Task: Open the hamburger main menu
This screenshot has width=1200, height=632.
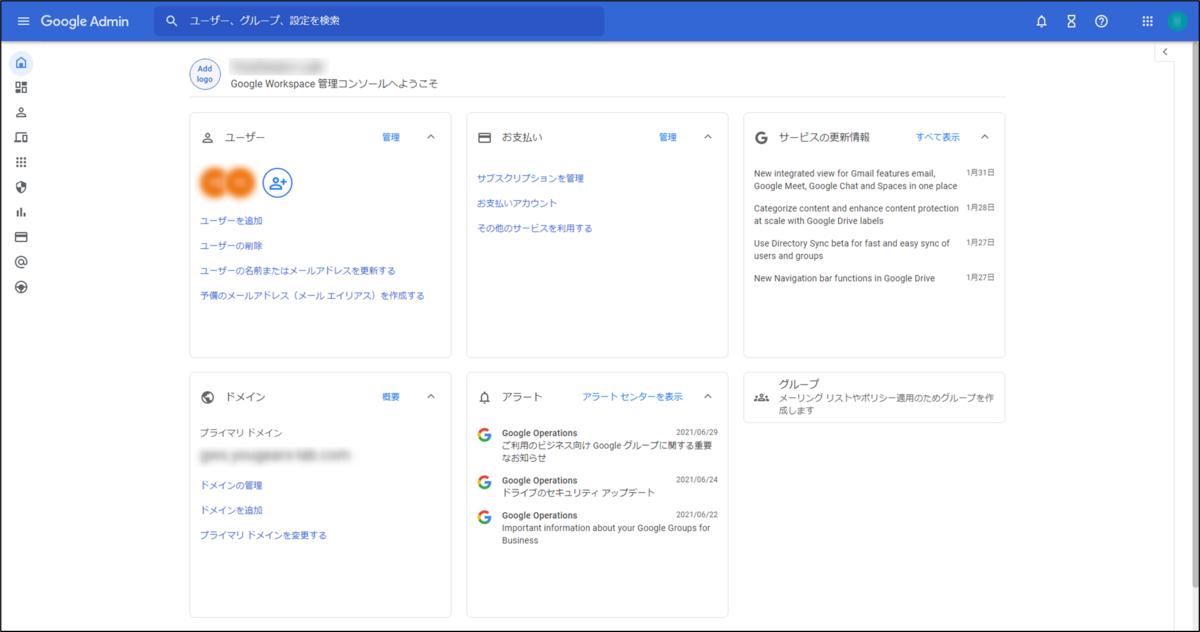Action: tap(24, 21)
